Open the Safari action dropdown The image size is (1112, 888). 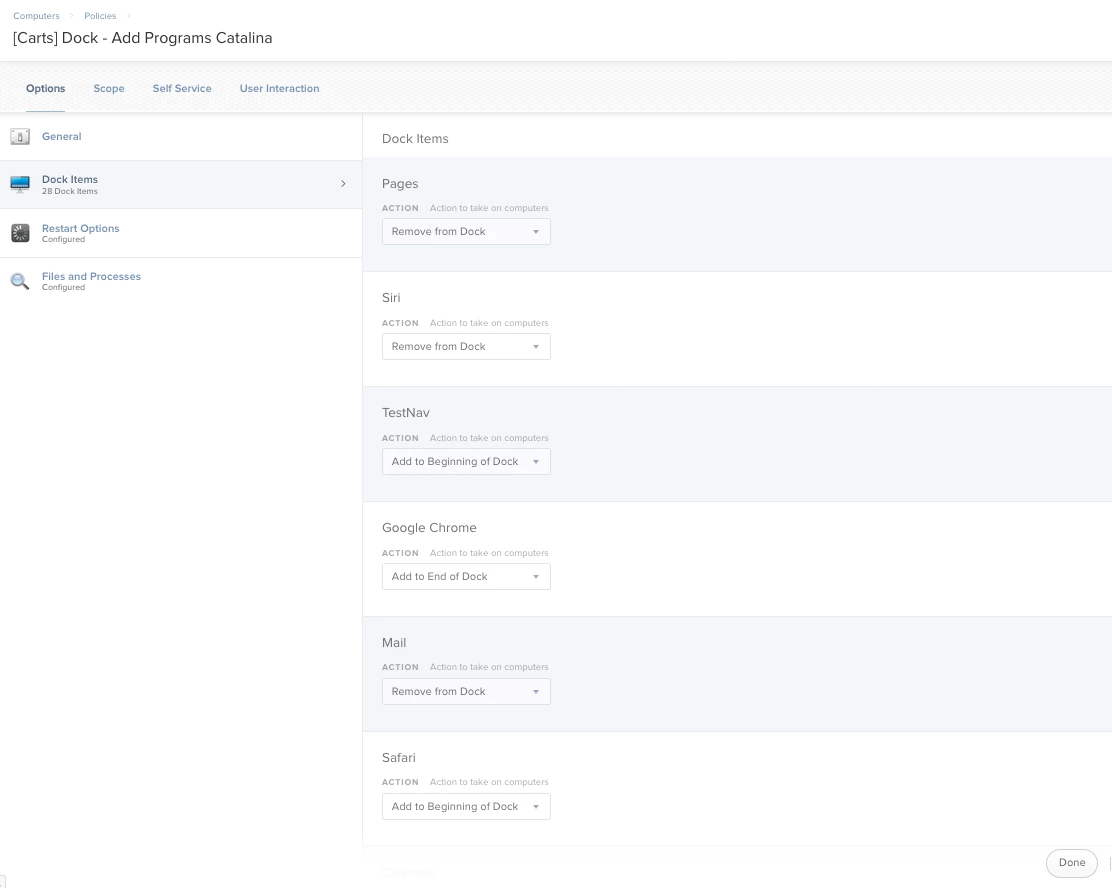[466, 806]
